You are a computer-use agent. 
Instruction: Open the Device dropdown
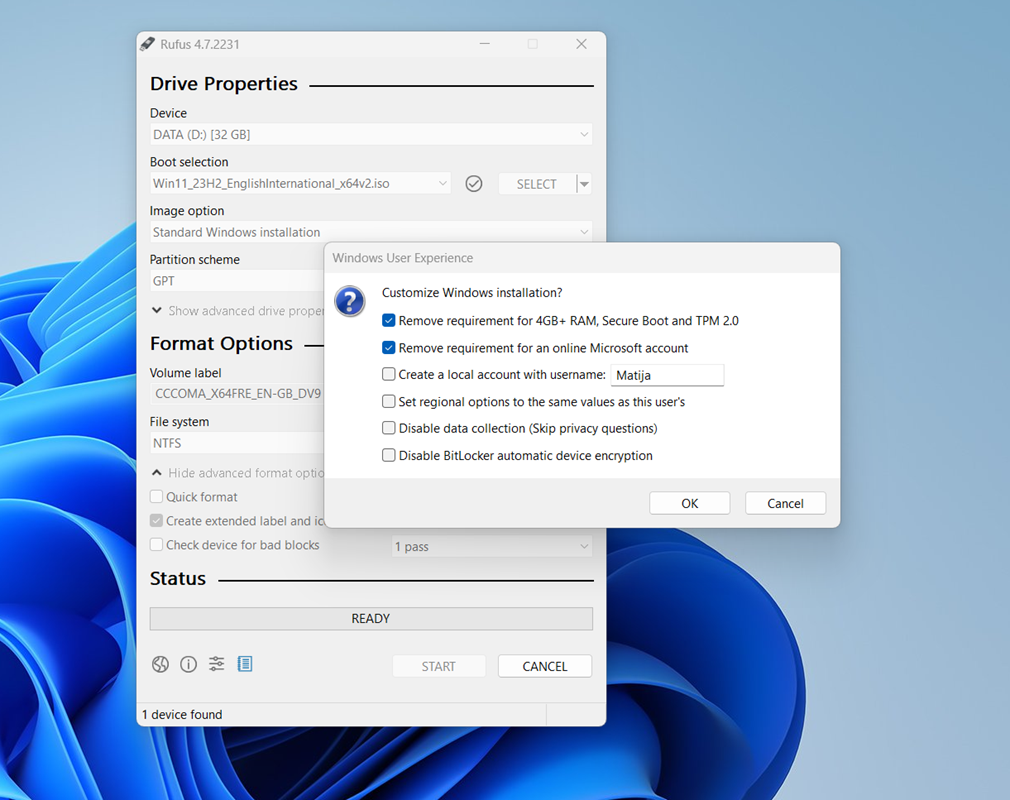point(371,135)
